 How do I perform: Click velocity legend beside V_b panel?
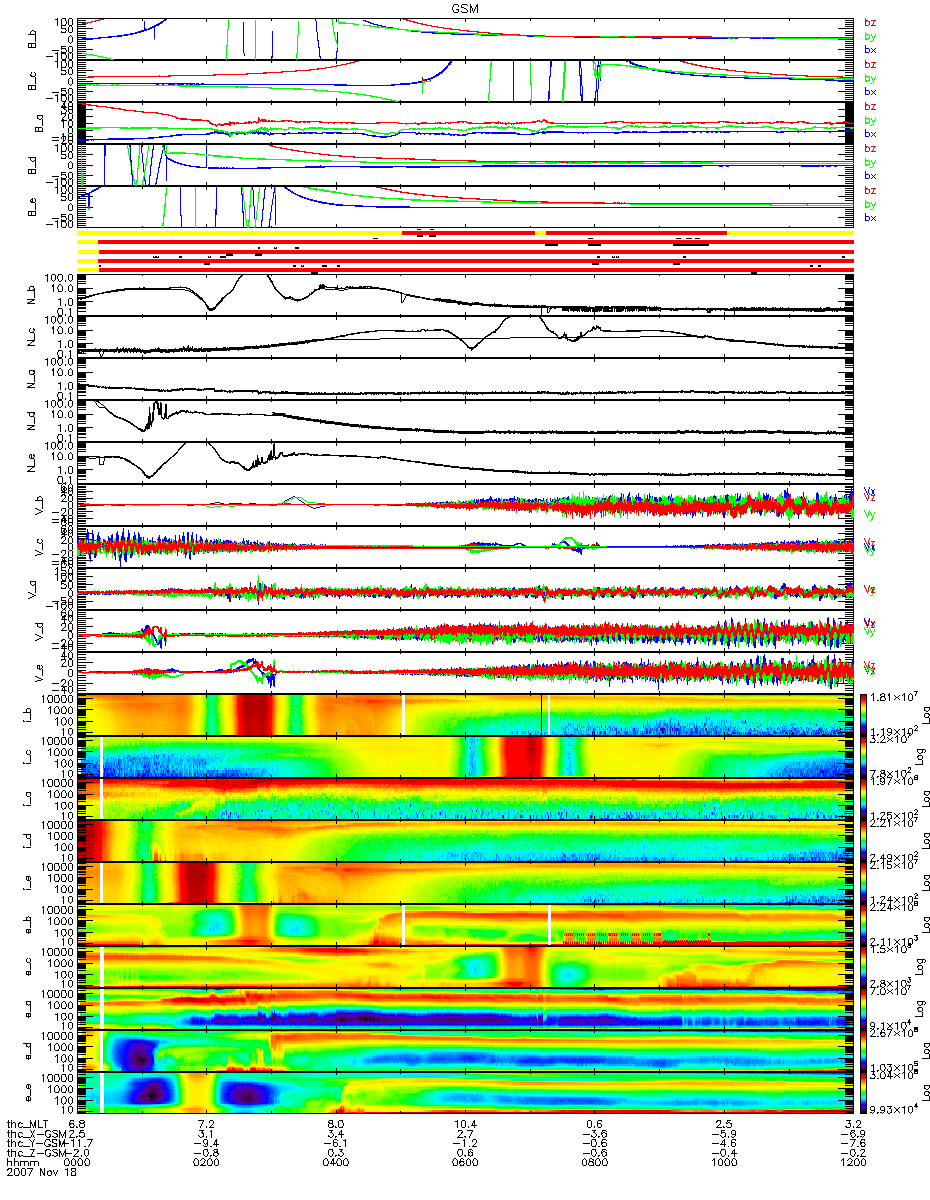(870, 502)
